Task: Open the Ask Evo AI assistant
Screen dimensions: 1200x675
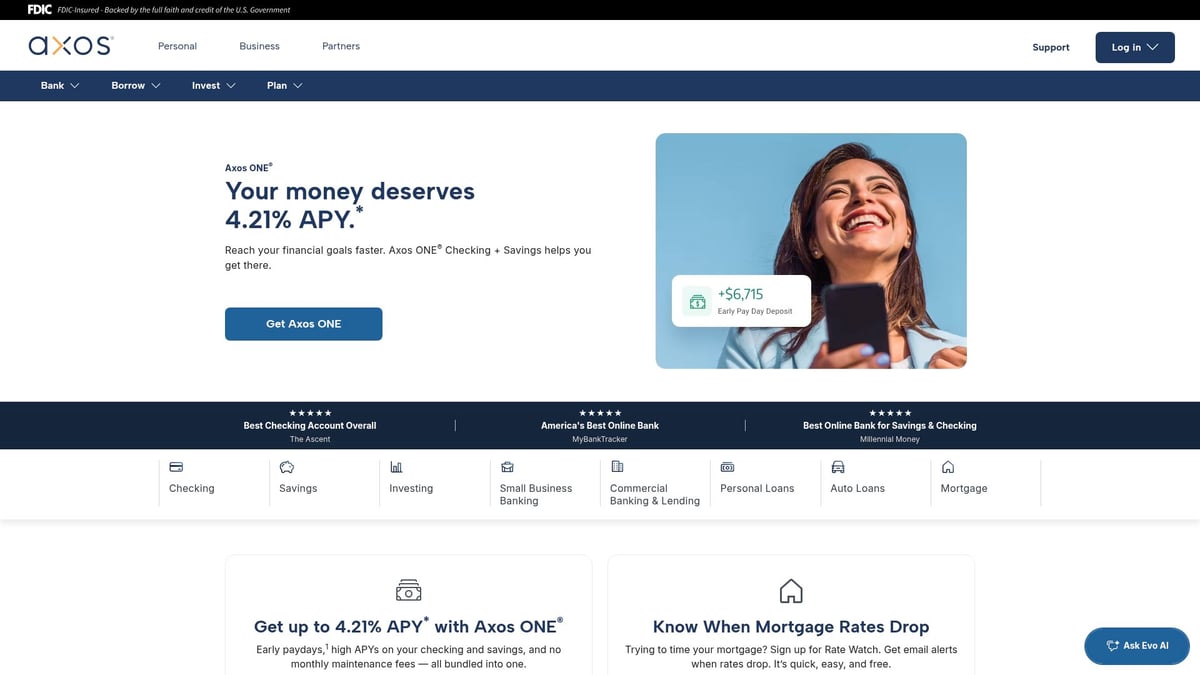Action: [1136, 646]
